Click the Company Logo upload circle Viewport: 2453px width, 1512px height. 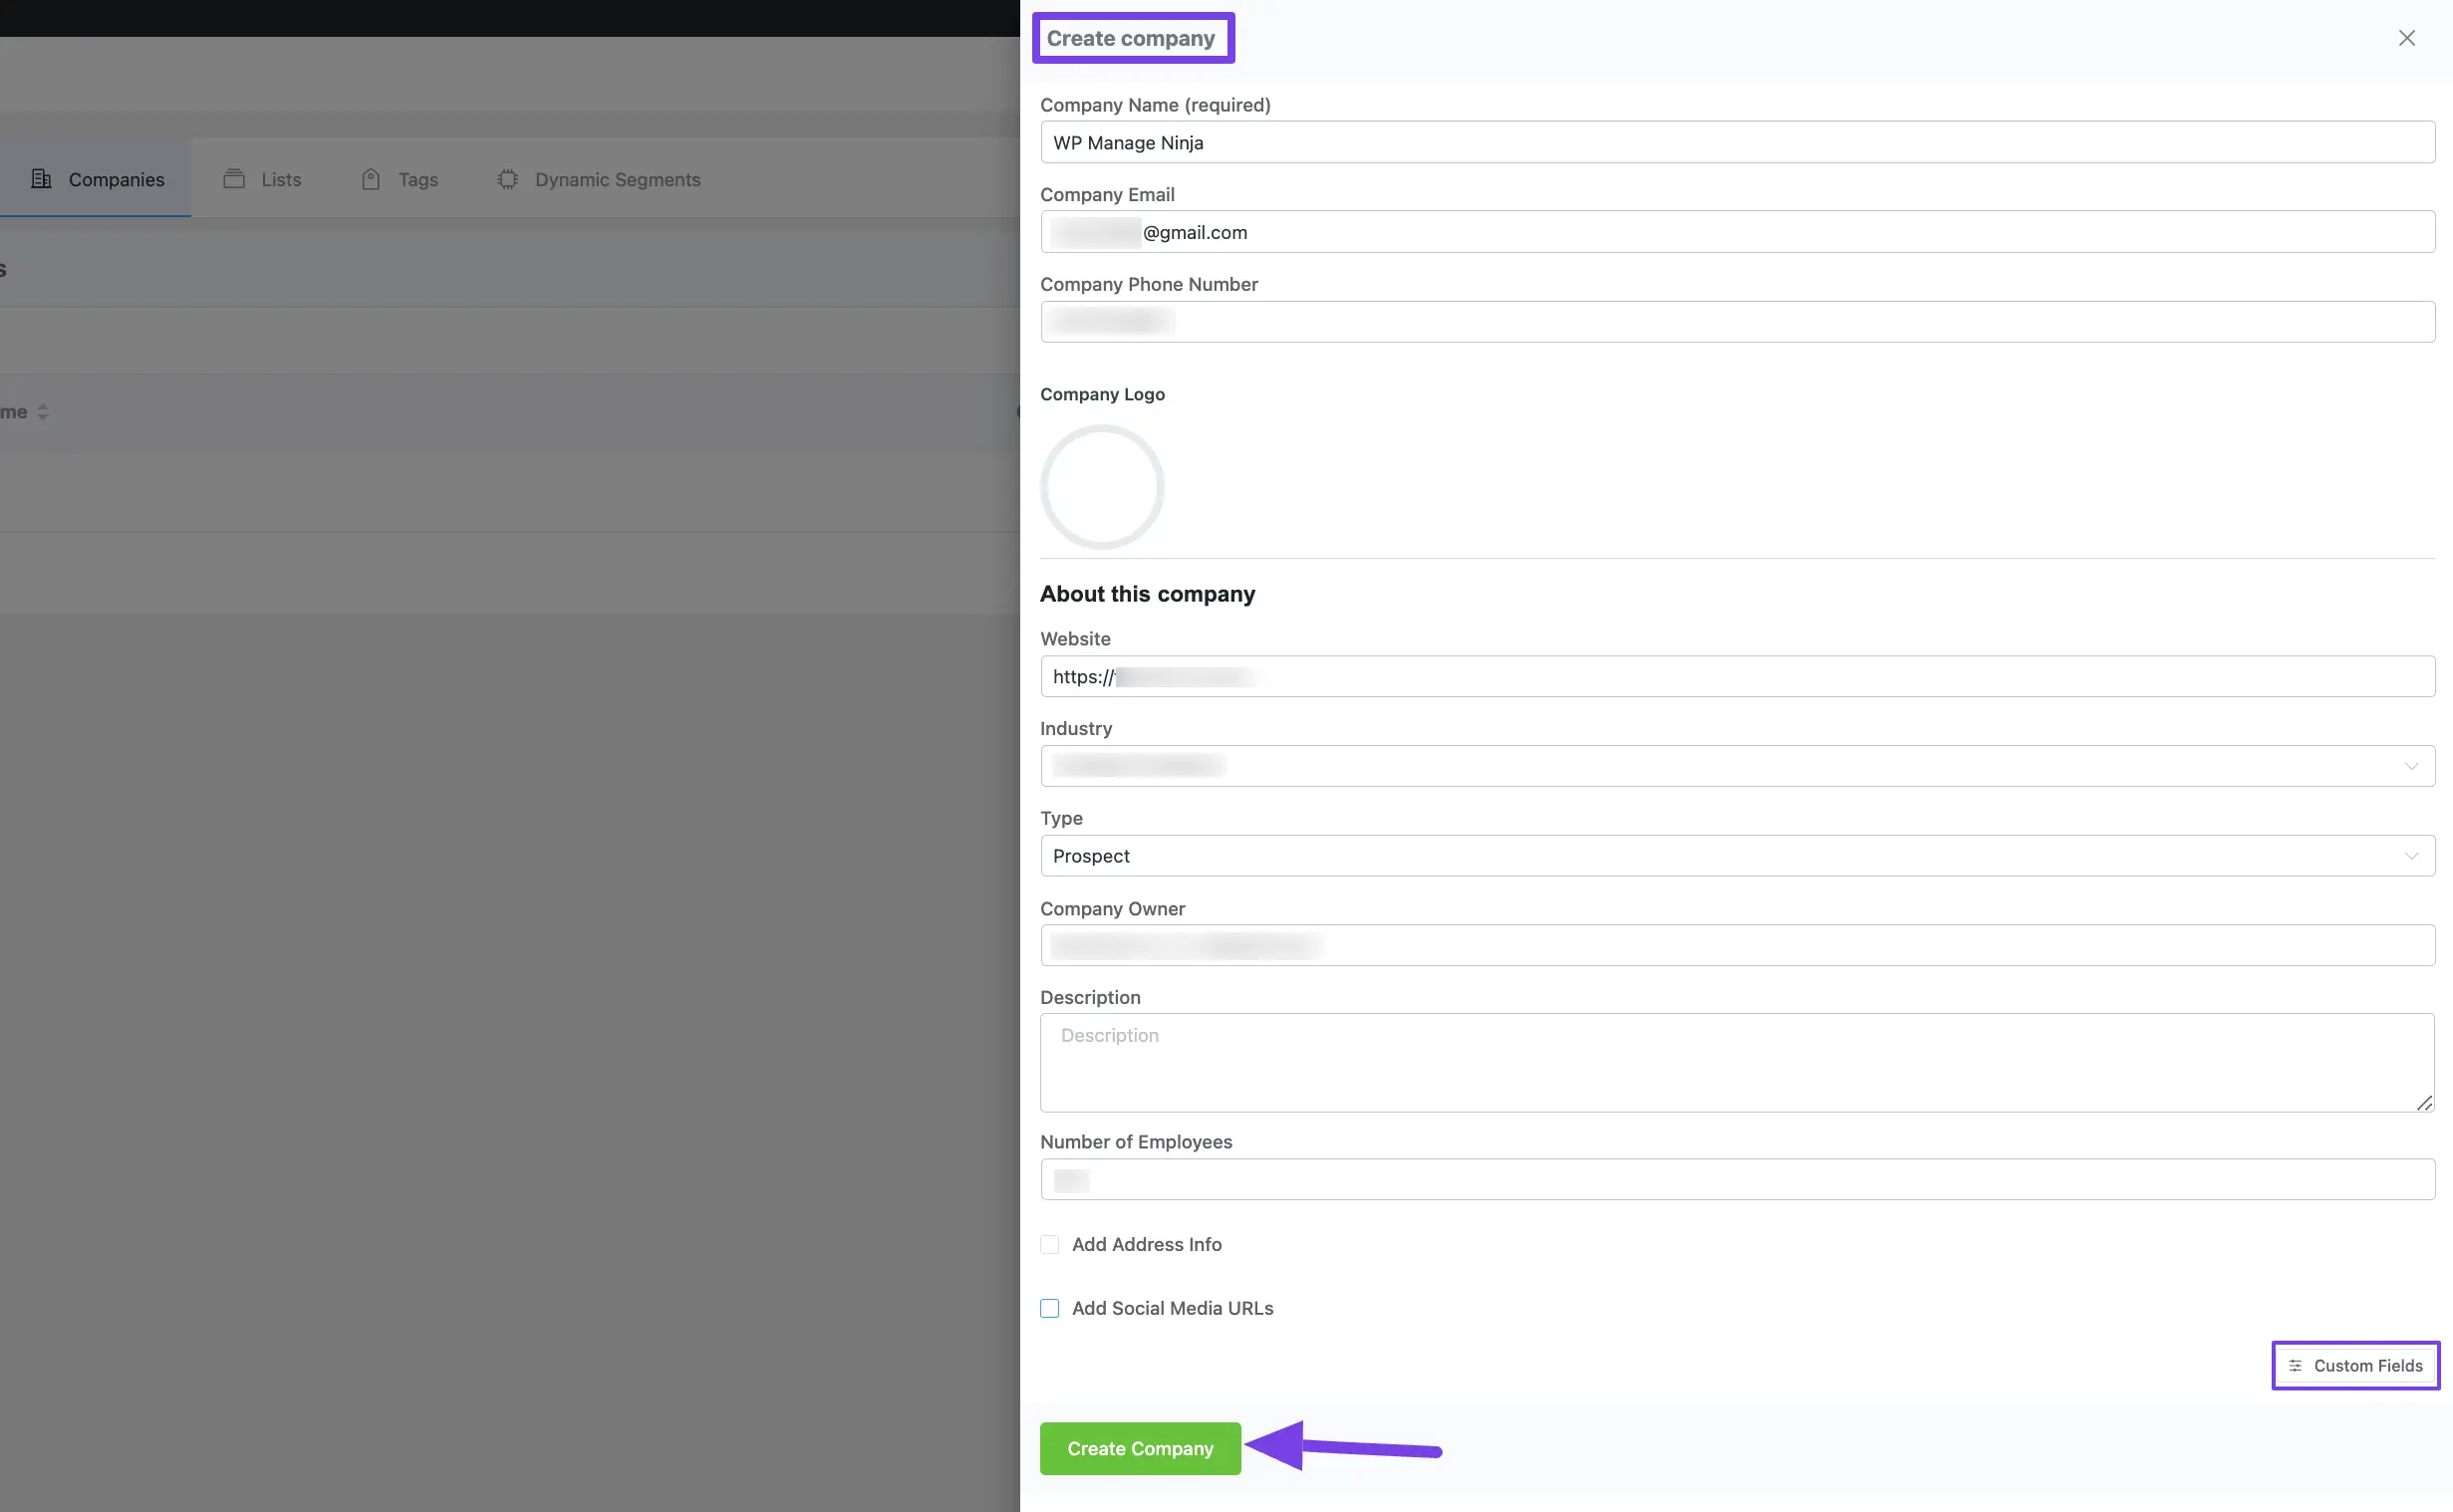[1102, 487]
